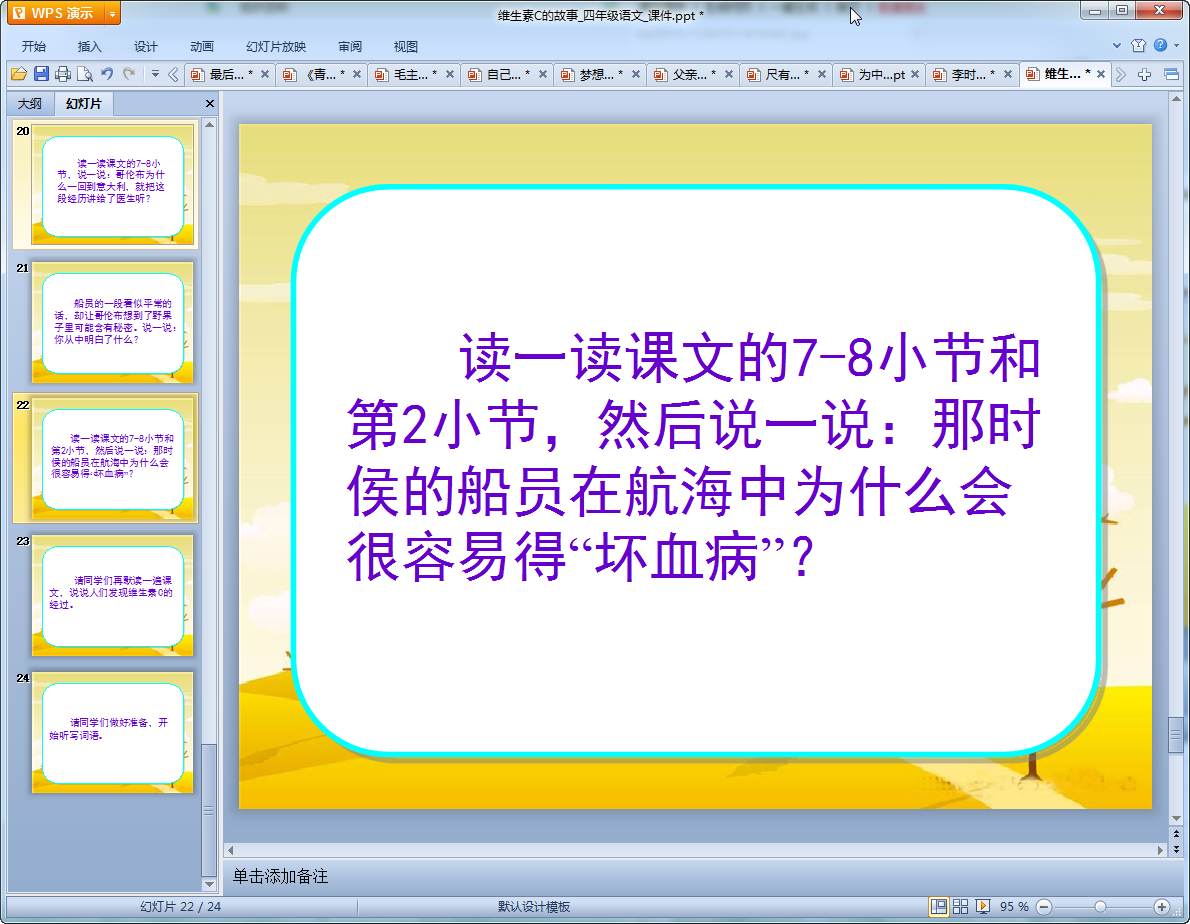Click the Undo arrow icon

click(107, 74)
